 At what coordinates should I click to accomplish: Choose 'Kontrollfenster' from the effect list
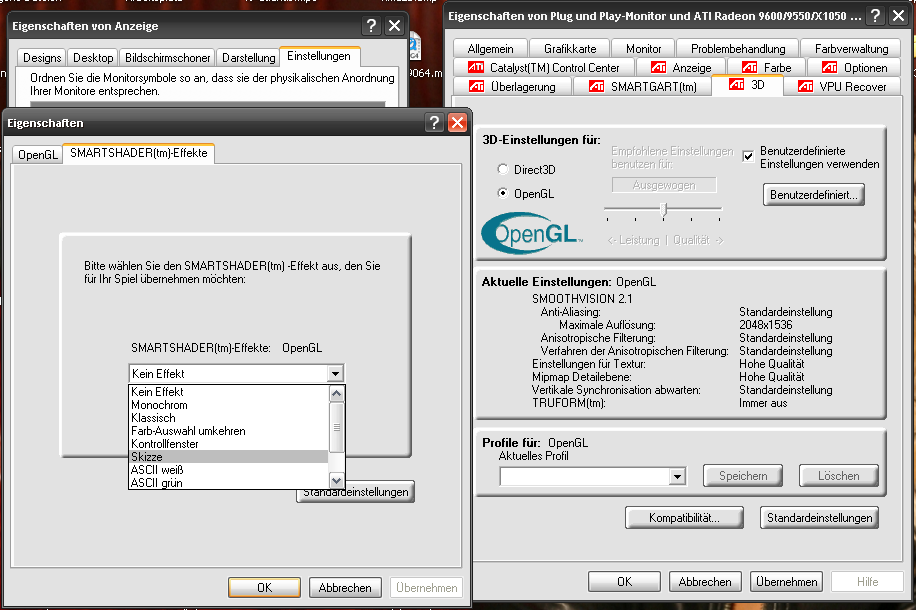pos(228,443)
